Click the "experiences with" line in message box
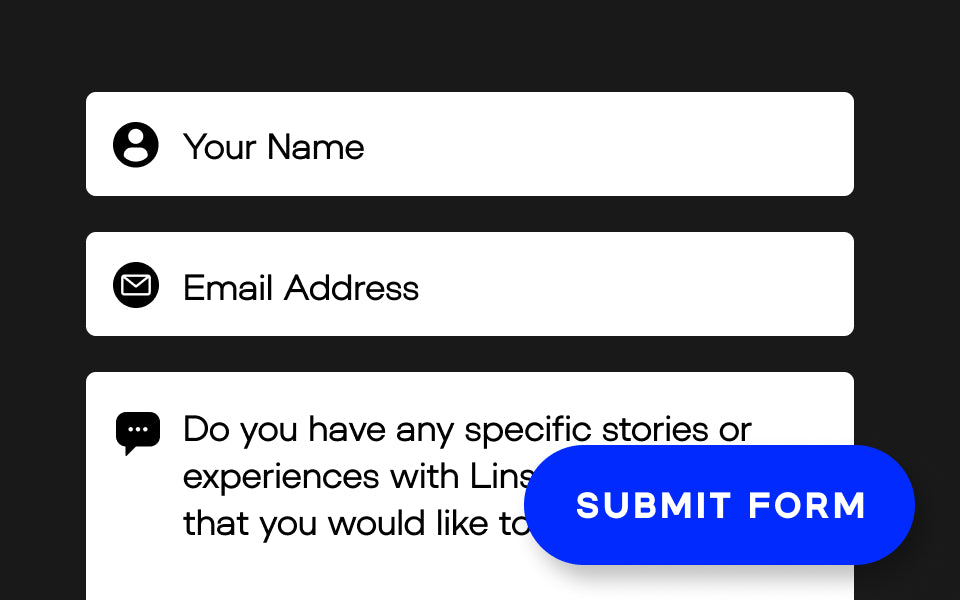 click(x=322, y=476)
